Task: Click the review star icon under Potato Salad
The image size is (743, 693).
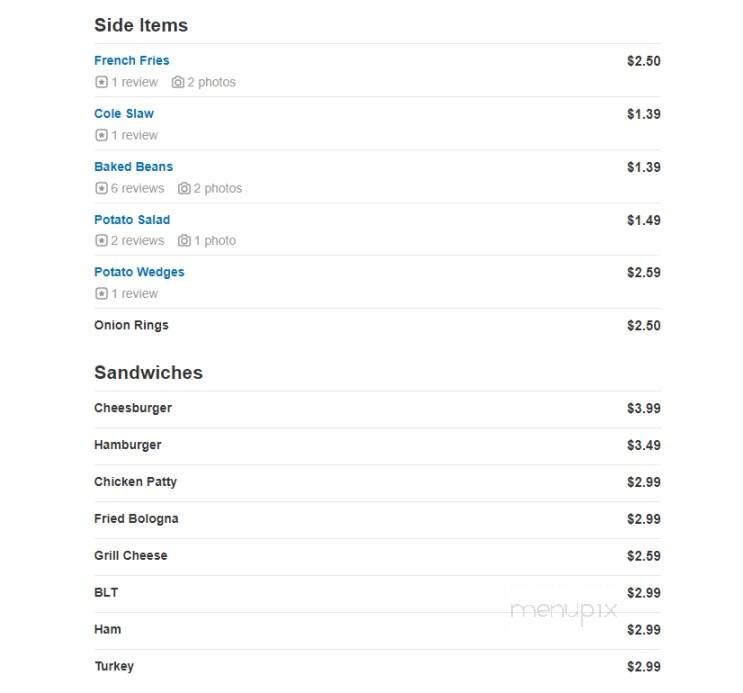Action: coord(101,240)
